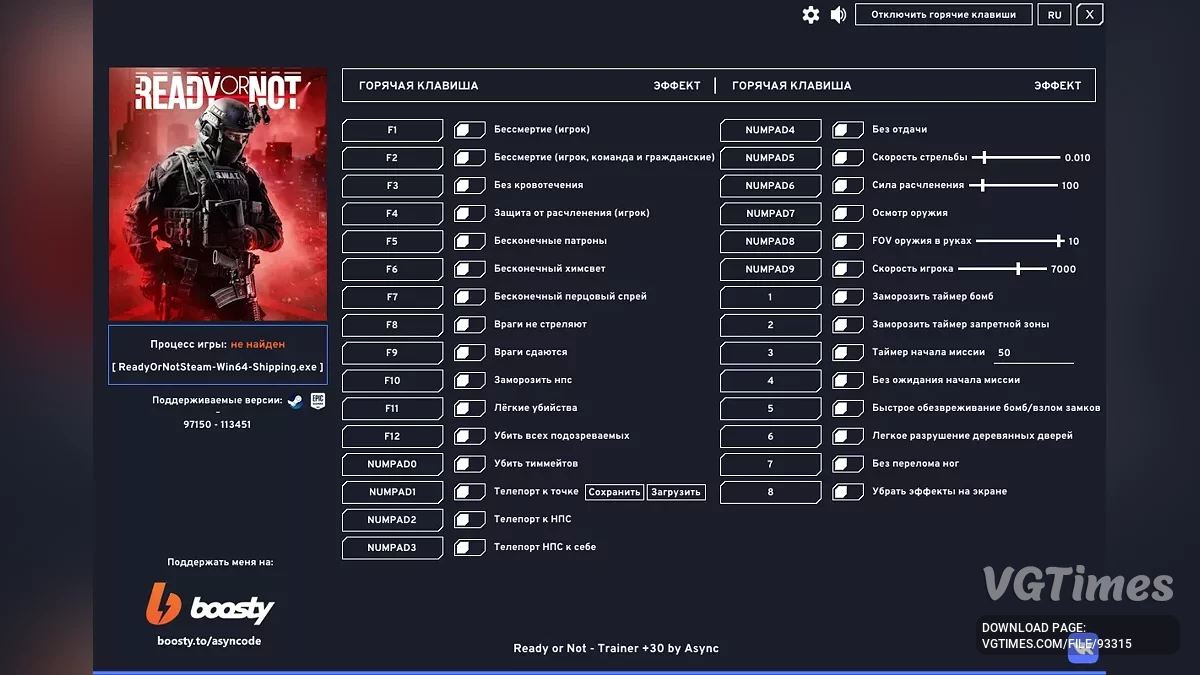Click the F5 hotkey box
The height and width of the screenshot is (675, 1200).
392,241
